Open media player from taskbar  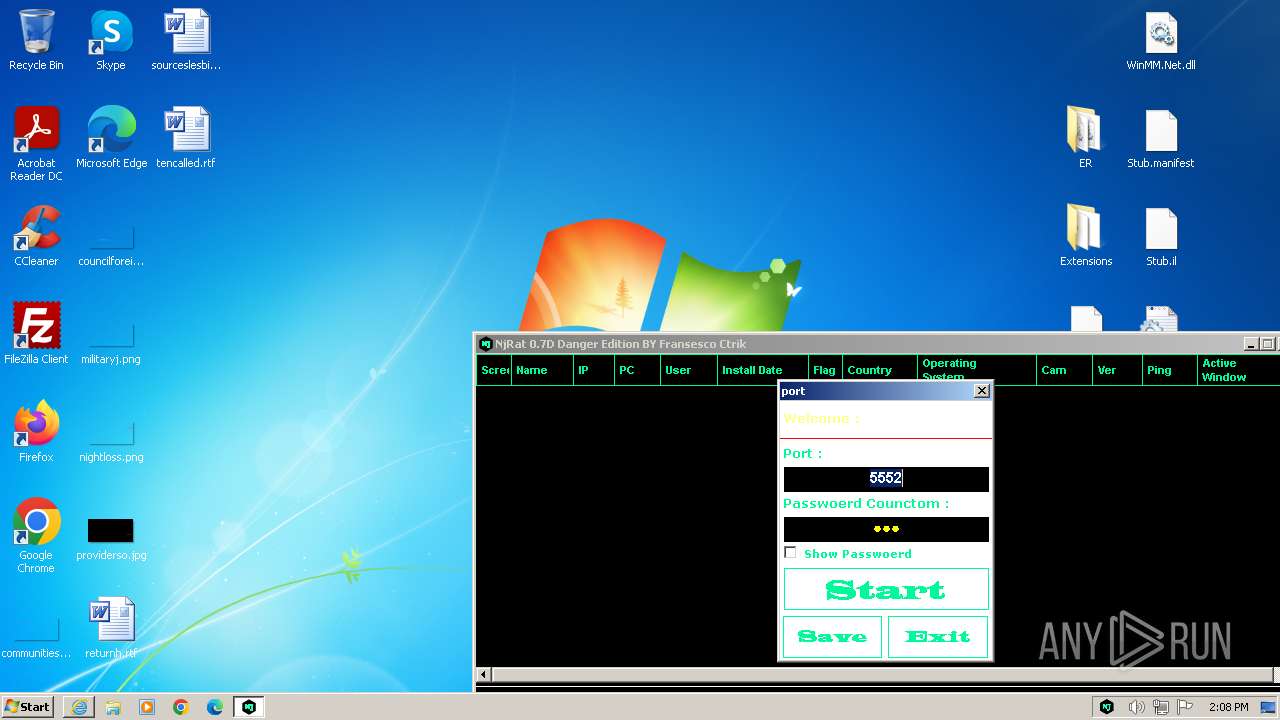(147, 707)
